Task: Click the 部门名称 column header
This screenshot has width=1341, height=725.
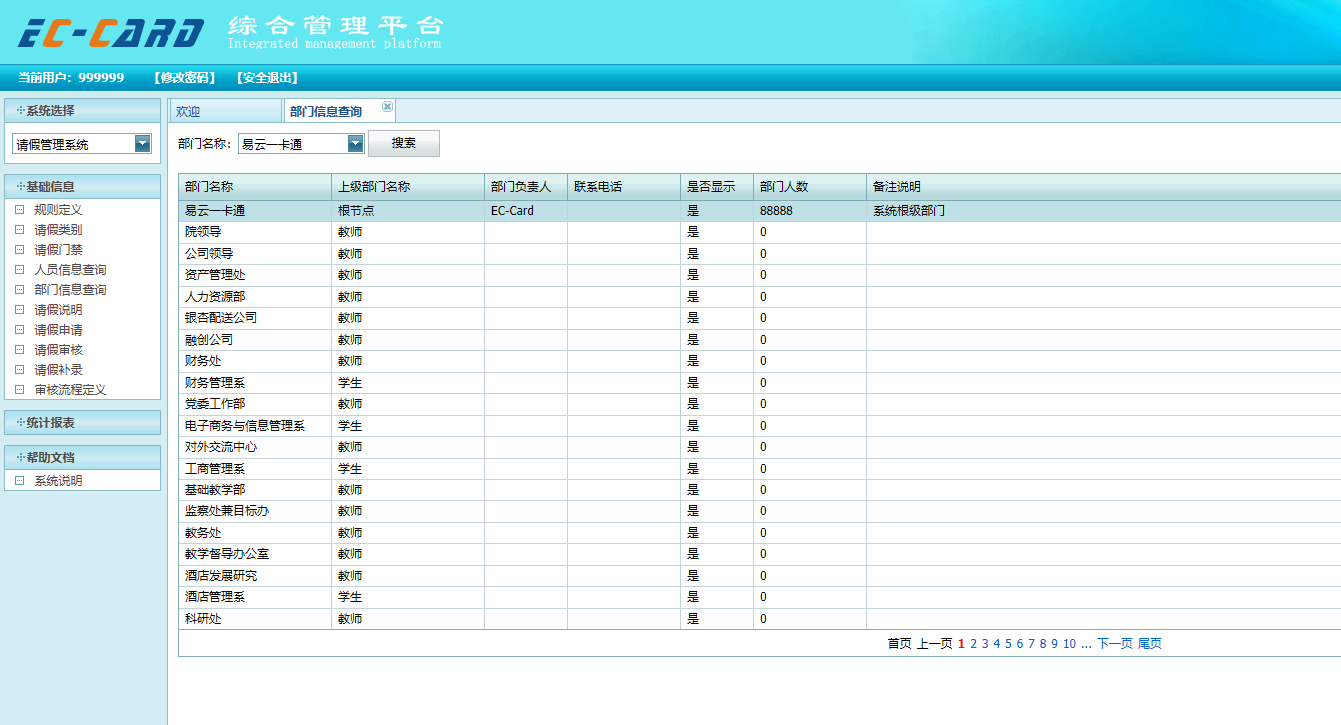Action: [255, 187]
